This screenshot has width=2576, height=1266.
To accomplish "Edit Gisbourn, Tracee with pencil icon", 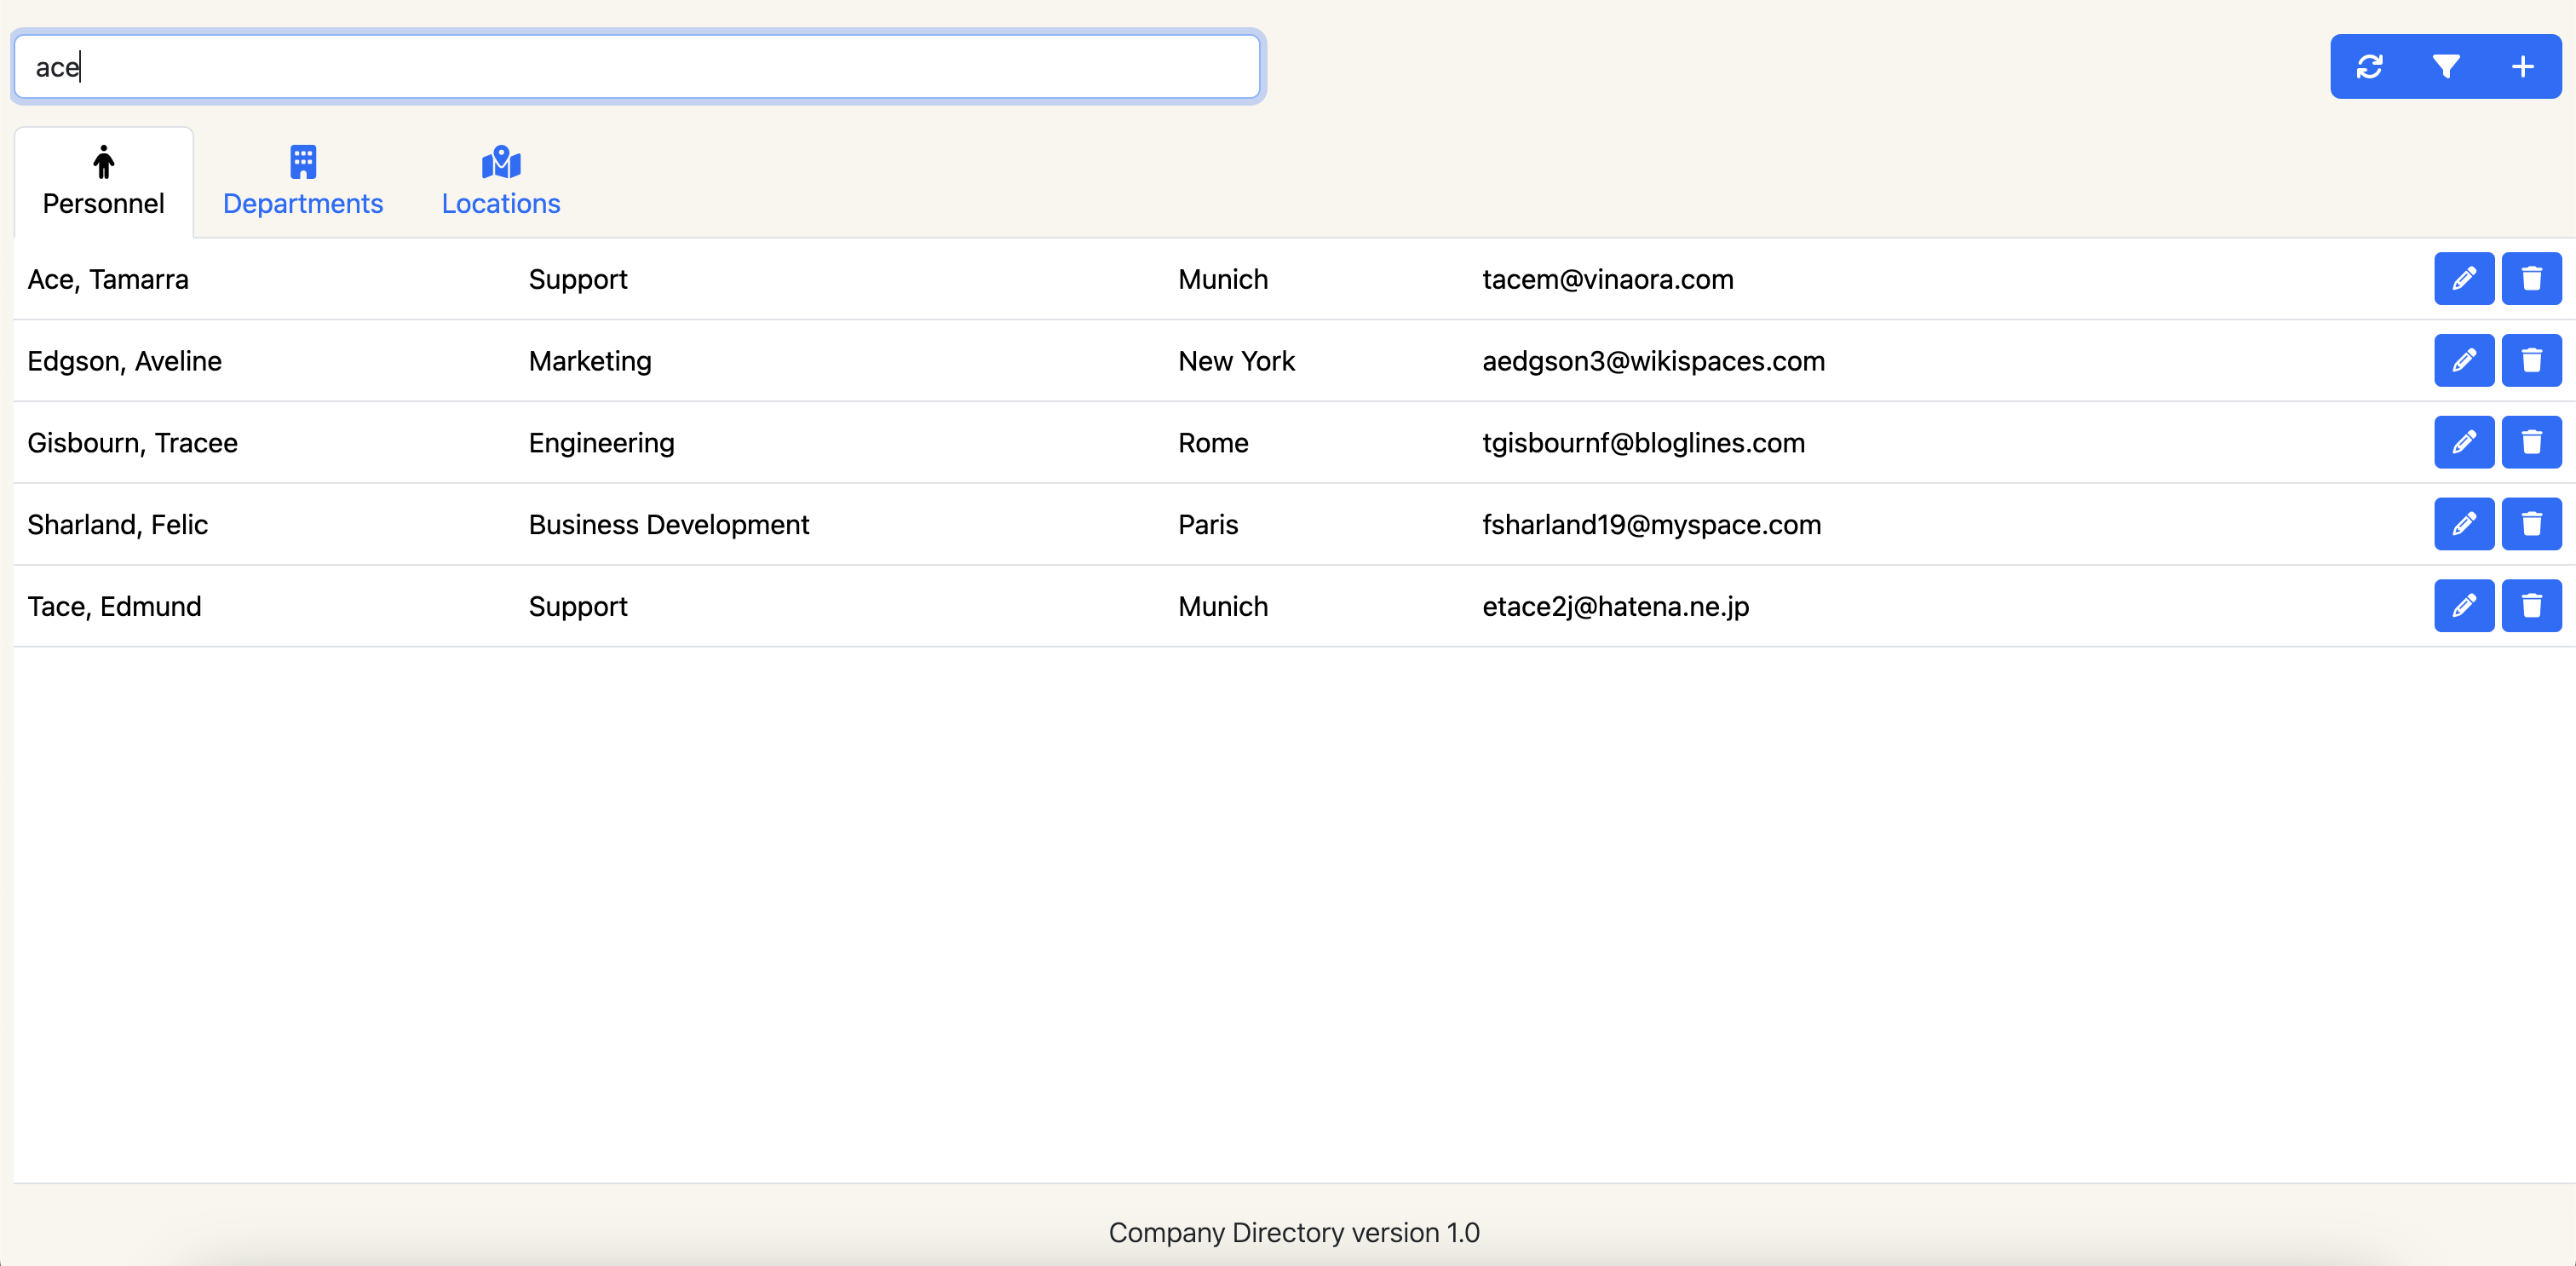I will tap(2463, 443).
